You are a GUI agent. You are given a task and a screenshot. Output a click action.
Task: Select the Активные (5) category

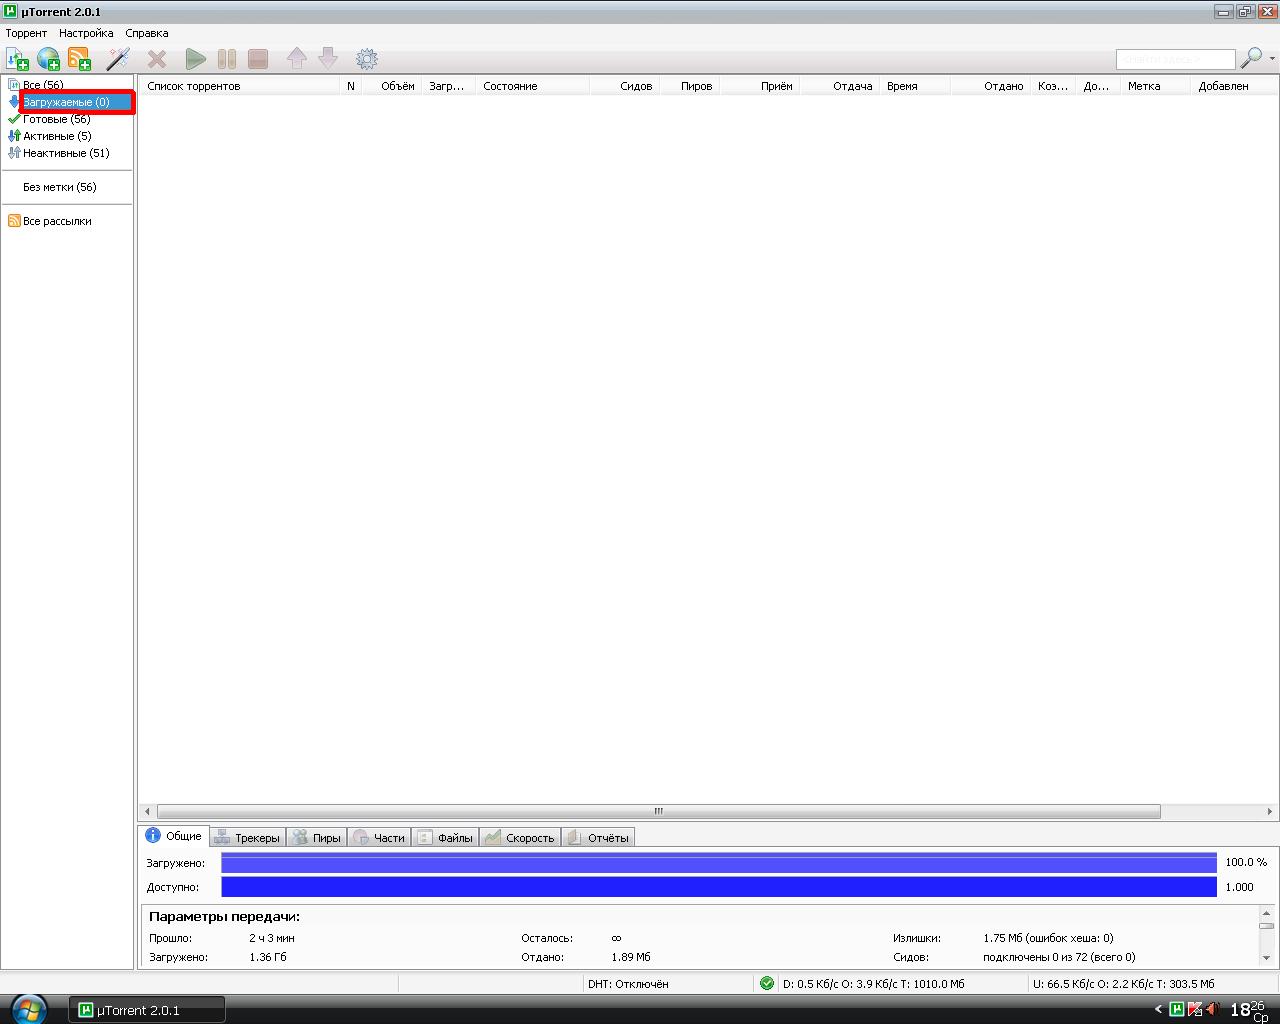57,136
